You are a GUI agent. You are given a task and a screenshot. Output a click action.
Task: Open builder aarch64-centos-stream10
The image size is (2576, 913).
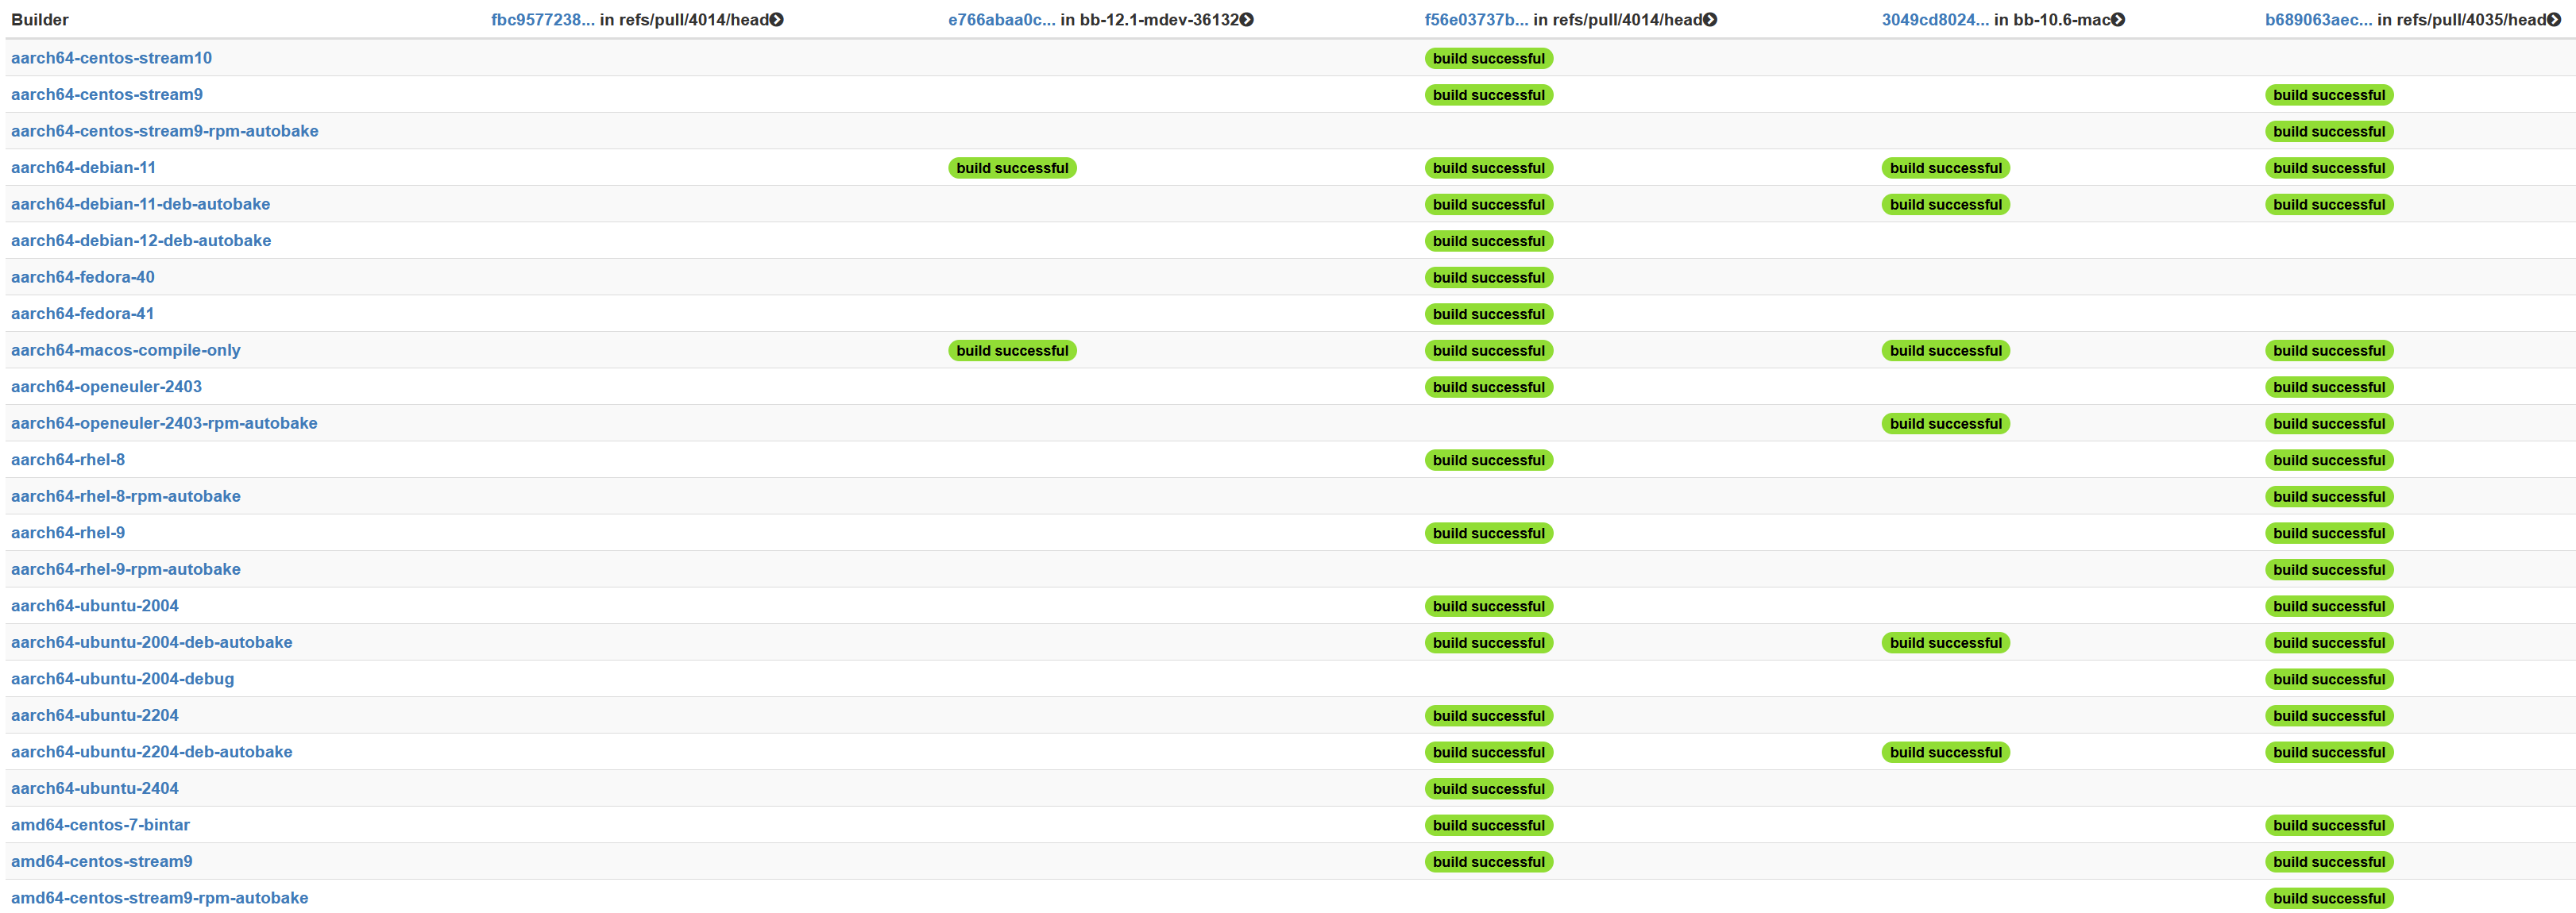pos(111,58)
